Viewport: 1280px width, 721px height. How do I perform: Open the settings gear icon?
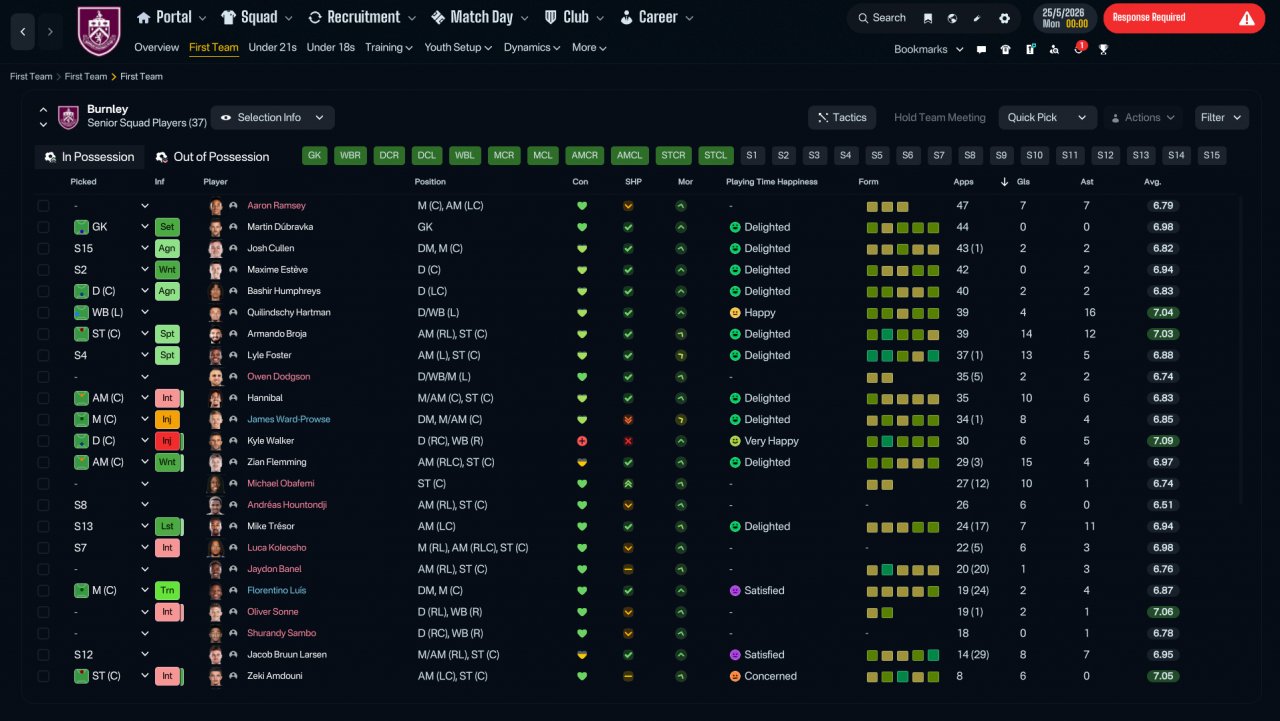pos(1004,18)
